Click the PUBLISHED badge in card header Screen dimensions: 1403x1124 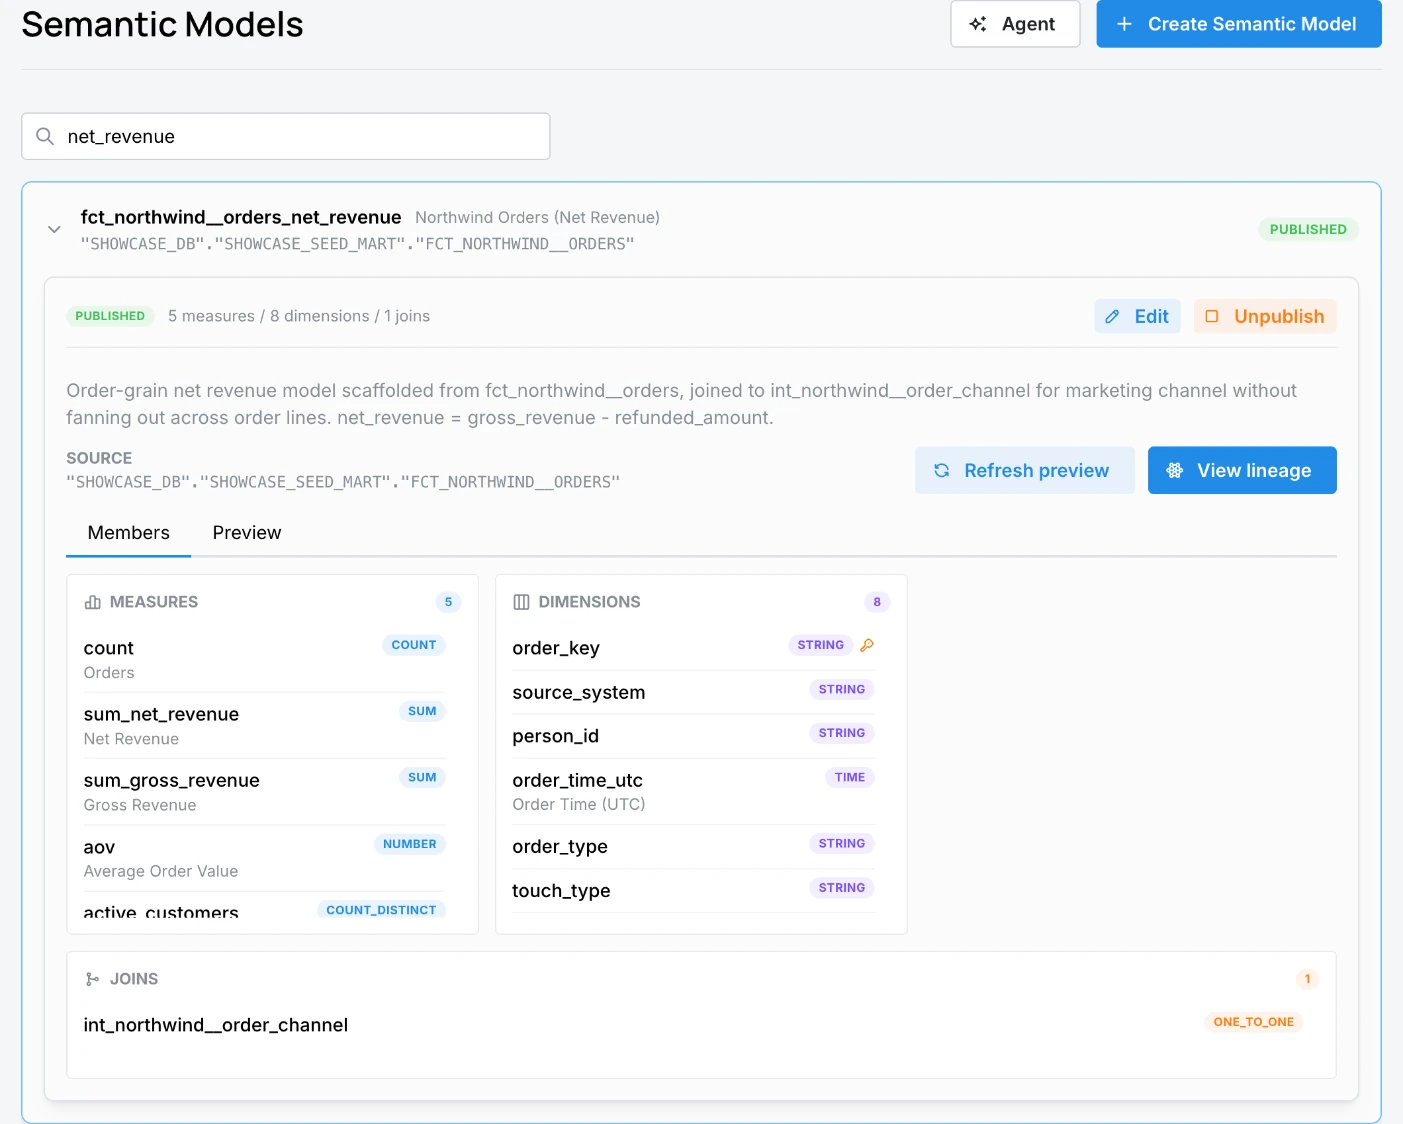point(1308,229)
